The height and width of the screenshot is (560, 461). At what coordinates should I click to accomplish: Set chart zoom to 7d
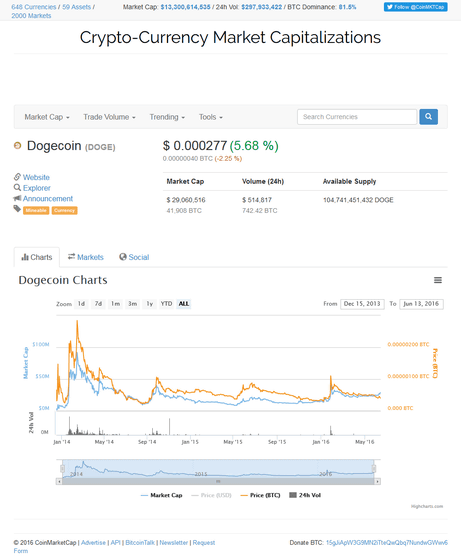[98, 304]
